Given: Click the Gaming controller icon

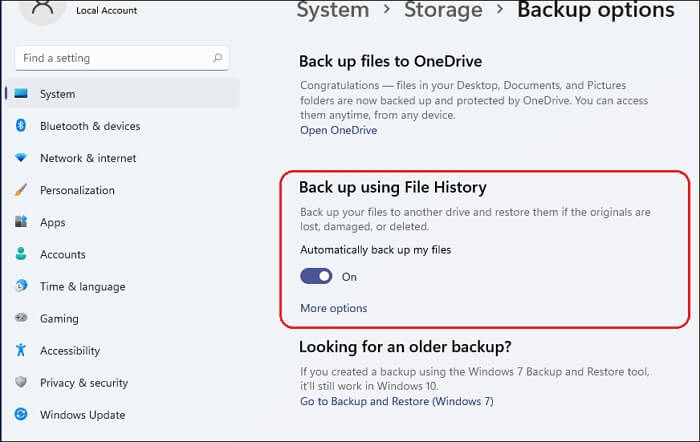Looking at the screenshot, I should click(x=21, y=318).
